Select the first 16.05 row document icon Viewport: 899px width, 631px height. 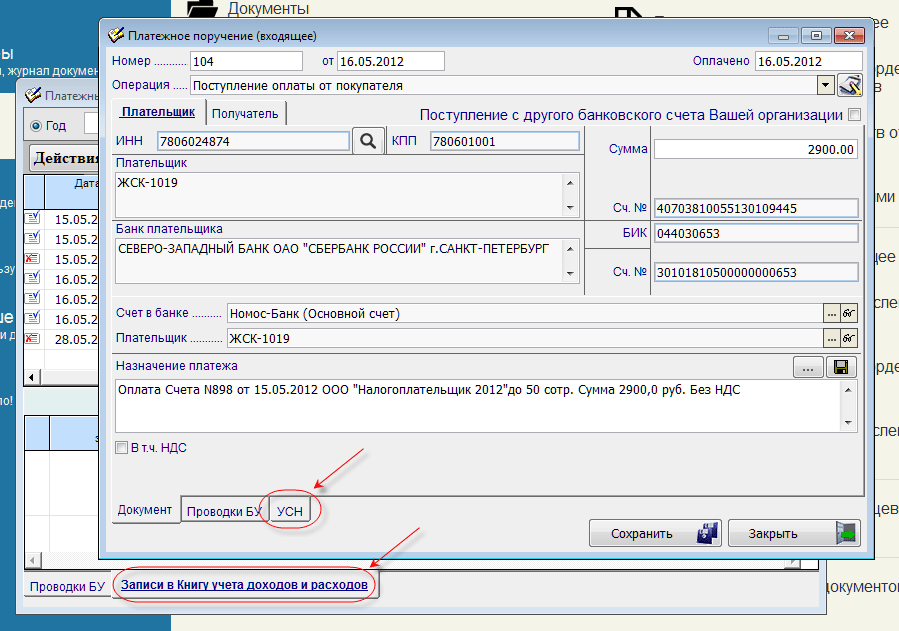(x=33, y=278)
